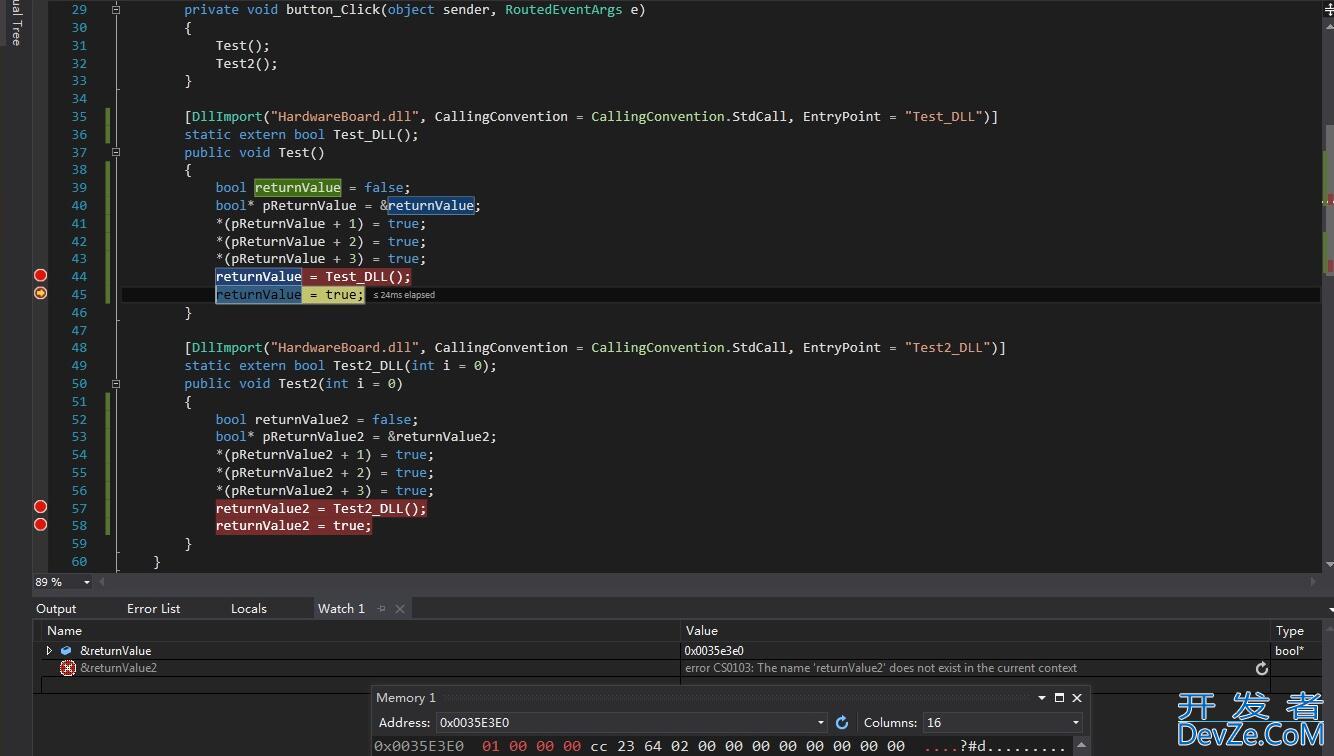Collapse the button_Click method at line 29
The width and height of the screenshot is (1334, 756).
116,9
